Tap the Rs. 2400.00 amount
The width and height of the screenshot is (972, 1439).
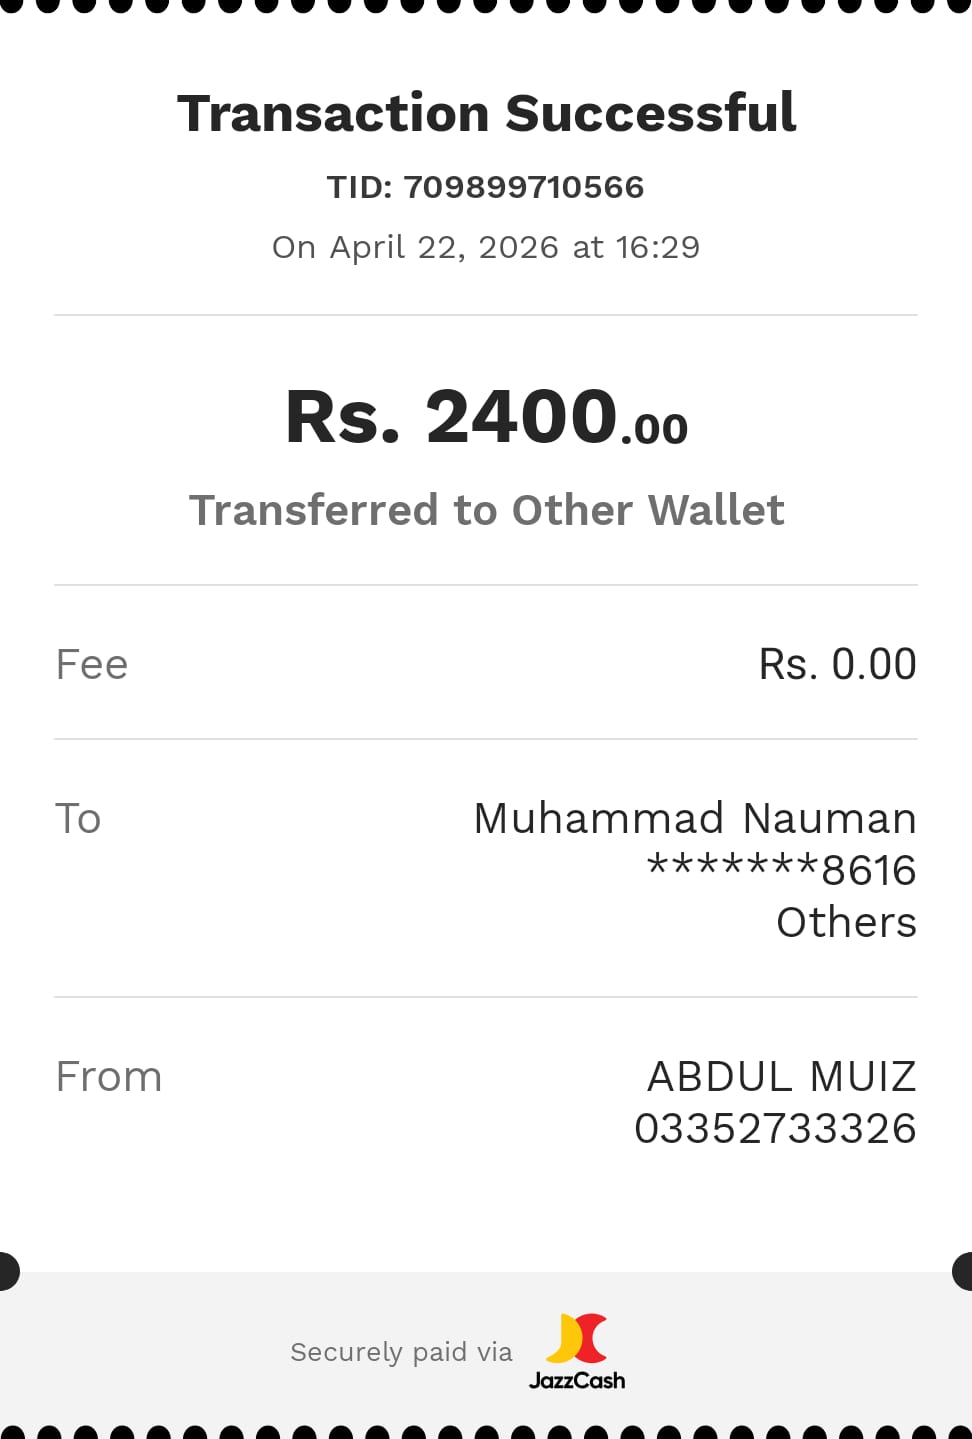pos(486,417)
